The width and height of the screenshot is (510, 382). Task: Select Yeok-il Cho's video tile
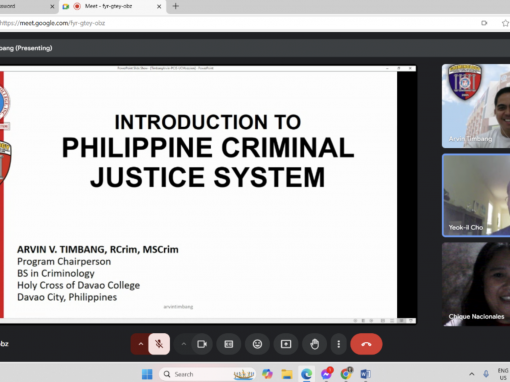tap(476, 195)
